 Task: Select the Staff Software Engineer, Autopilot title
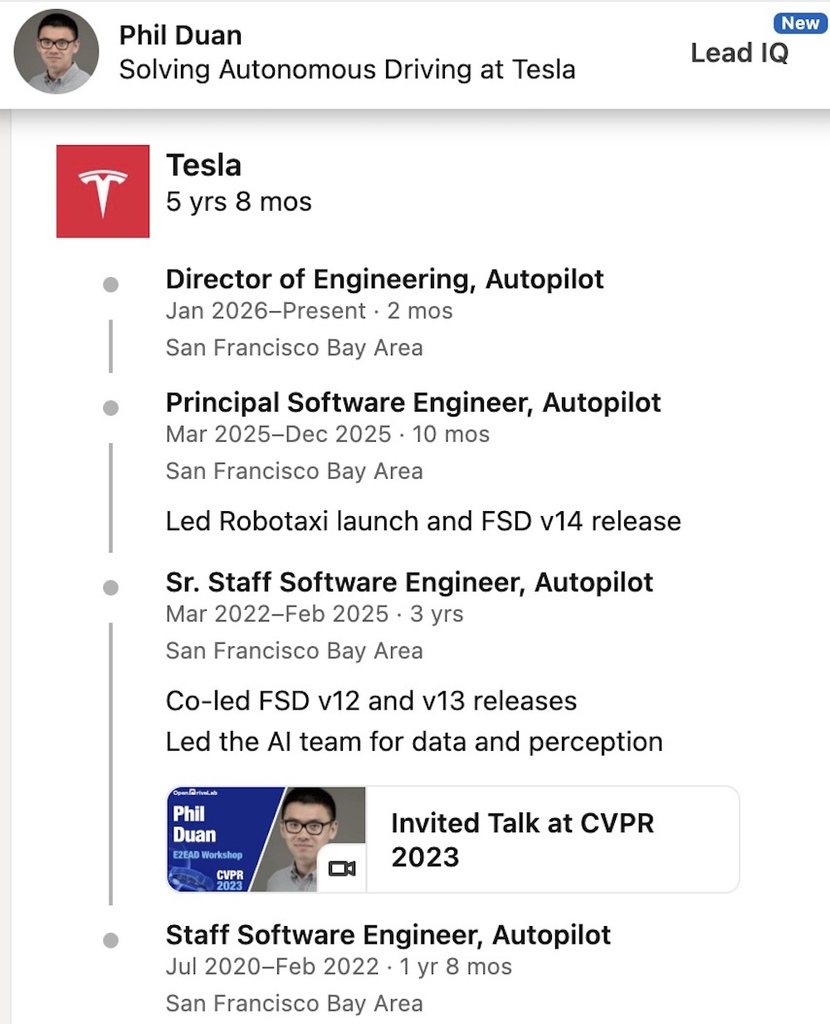click(388, 935)
